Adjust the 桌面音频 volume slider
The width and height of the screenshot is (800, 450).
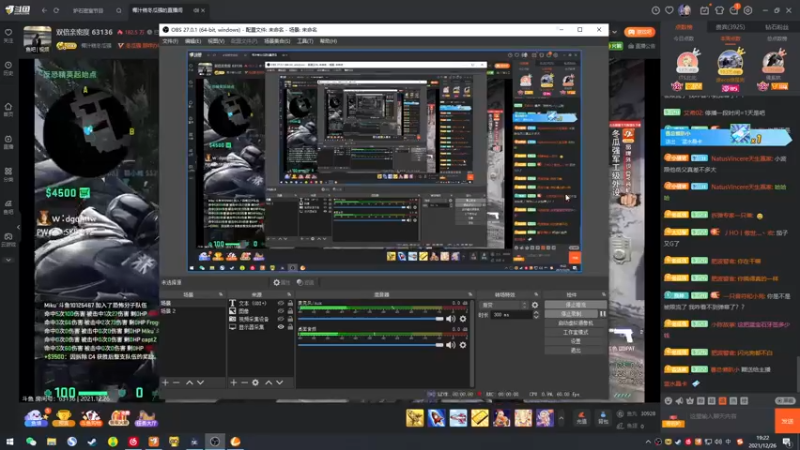[x=370, y=345]
